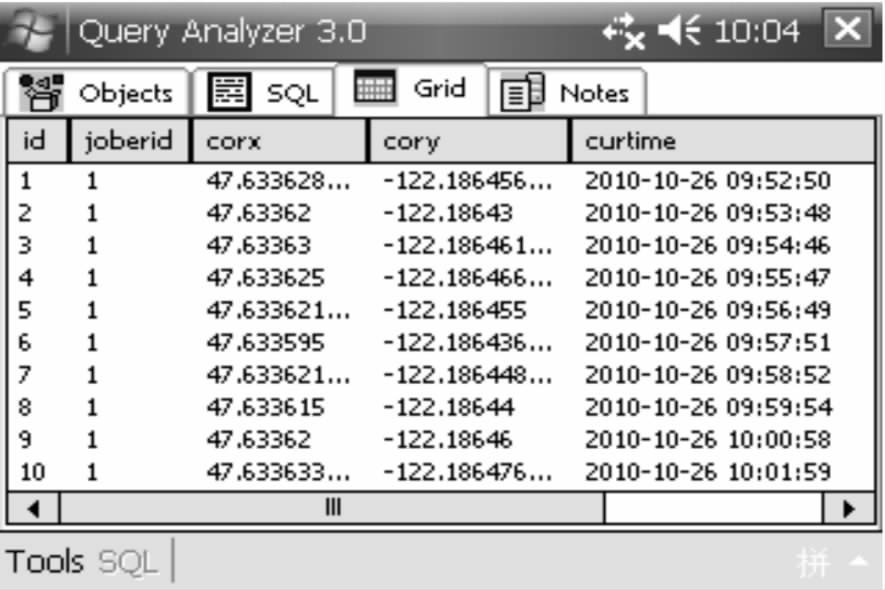Click the cory column header
Viewport: 885px width, 590px height.
(468, 141)
